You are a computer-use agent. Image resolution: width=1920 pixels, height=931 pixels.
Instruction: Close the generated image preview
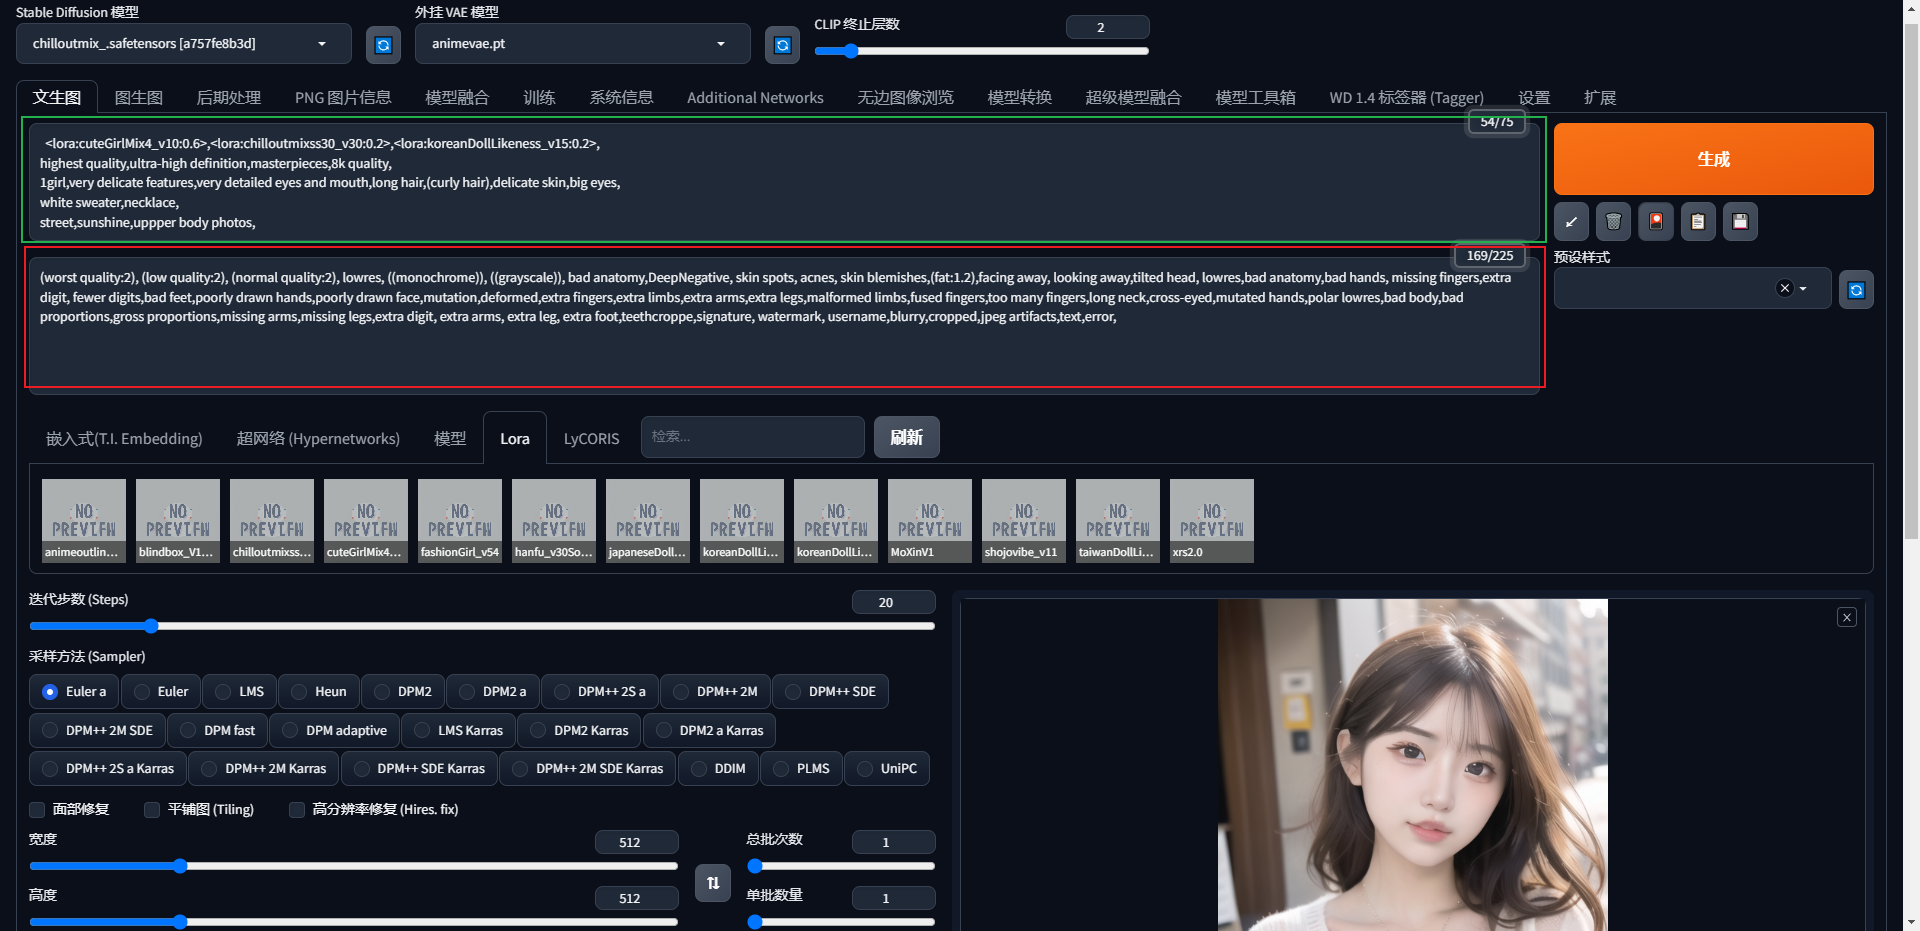coord(1847,617)
